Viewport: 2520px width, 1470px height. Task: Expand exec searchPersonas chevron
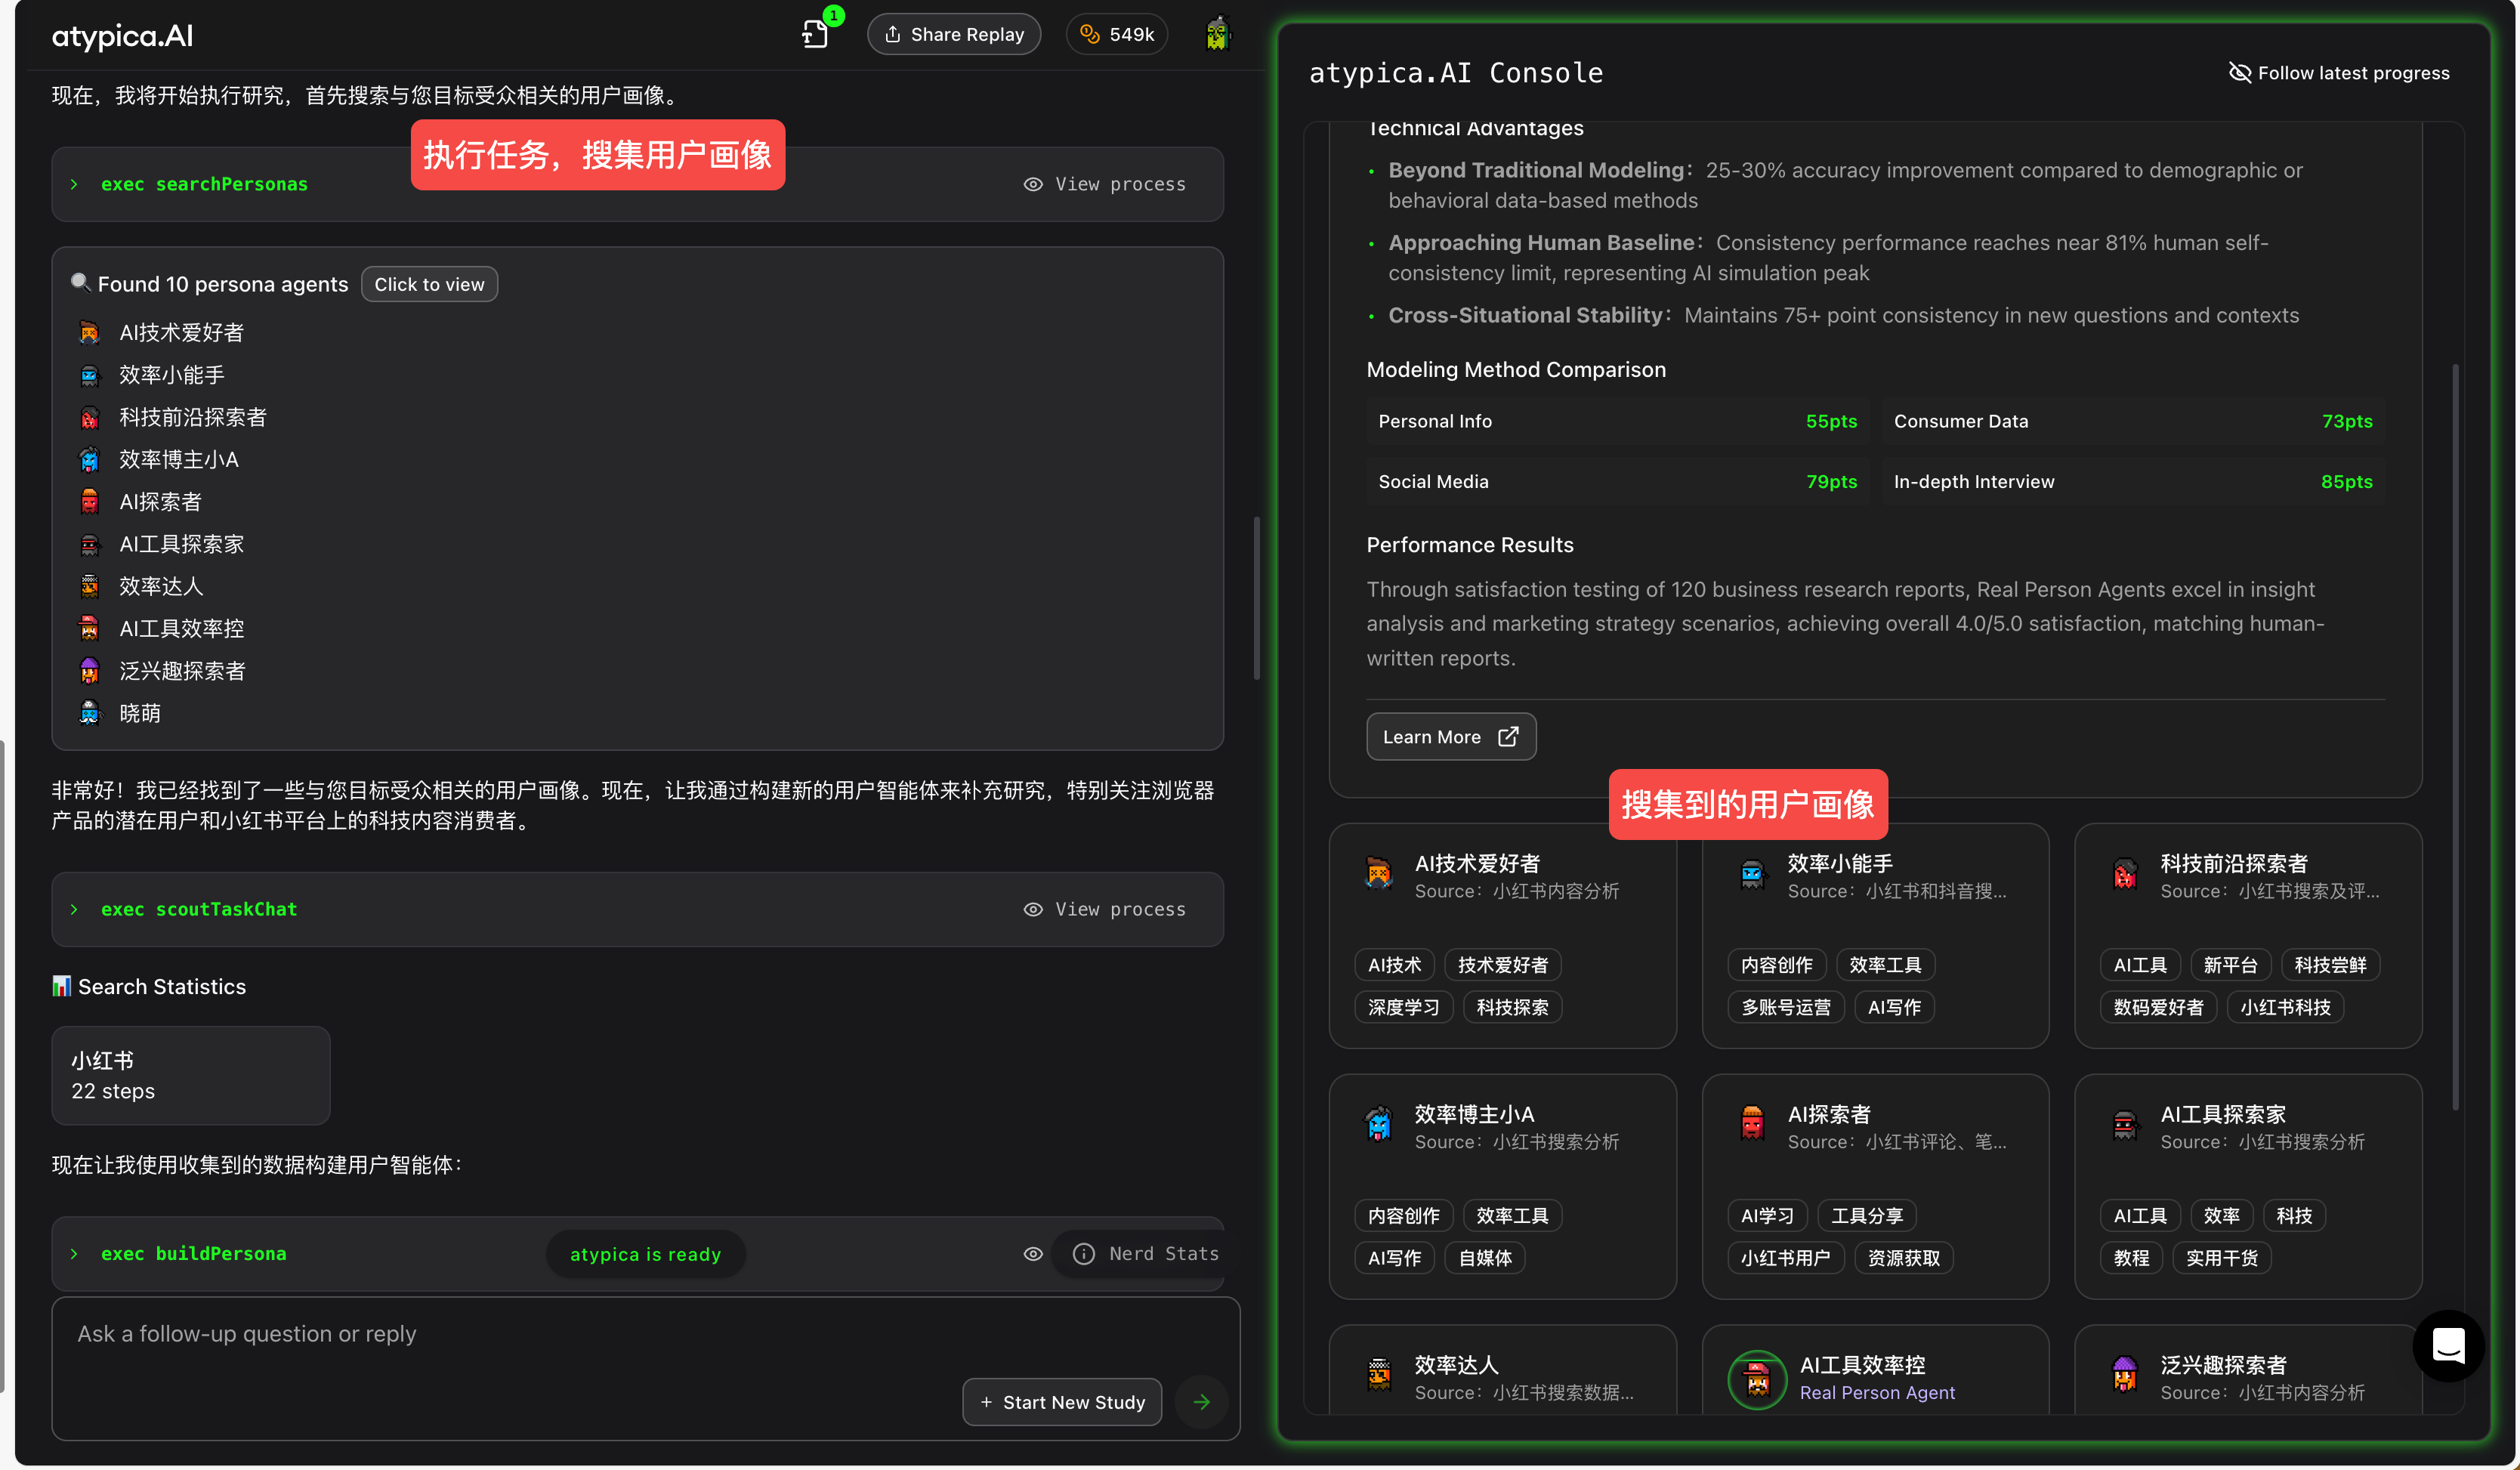click(x=74, y=184)
